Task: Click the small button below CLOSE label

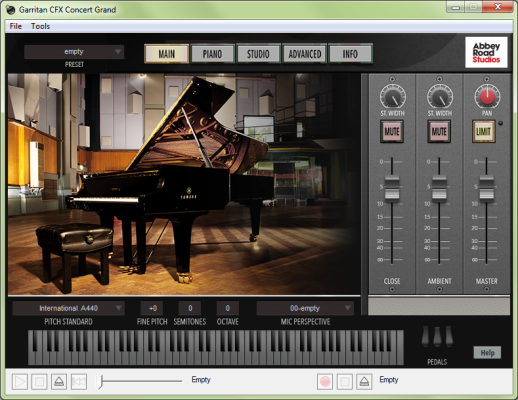Action: point(392,289)
